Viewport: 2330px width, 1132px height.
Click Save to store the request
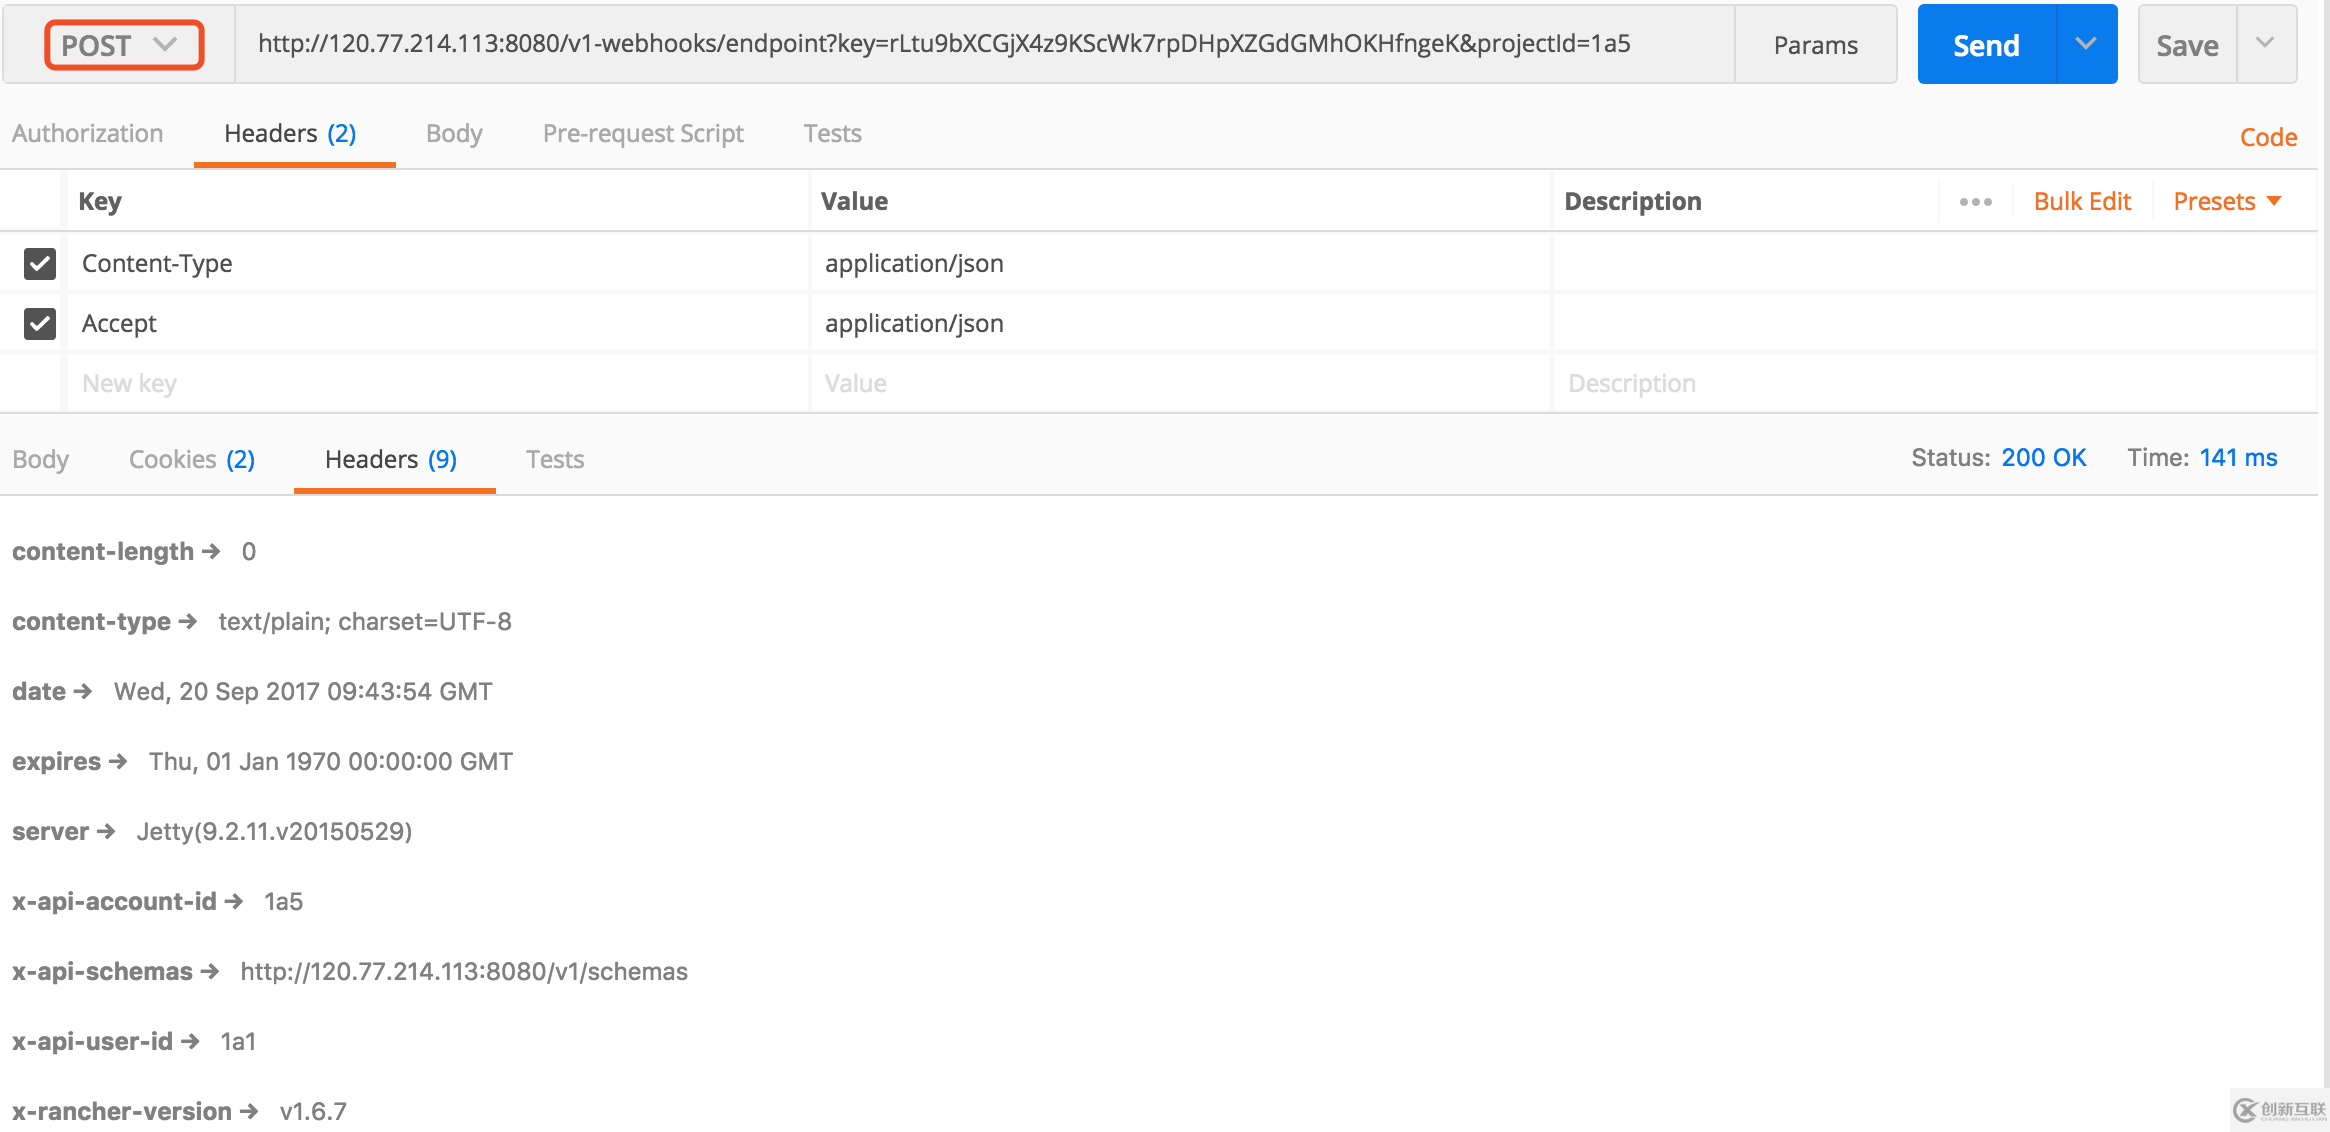point(2181,43)
